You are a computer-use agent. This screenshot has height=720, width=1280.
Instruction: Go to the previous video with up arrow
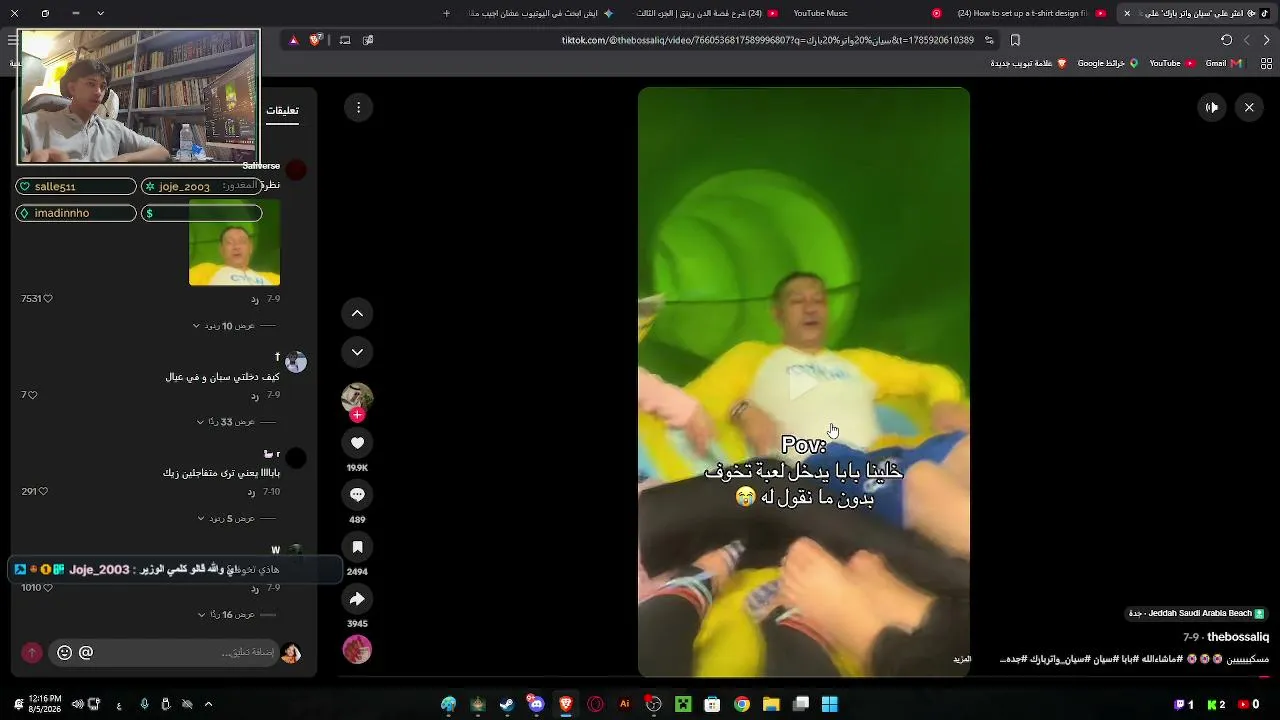click(x=357, y=314)
